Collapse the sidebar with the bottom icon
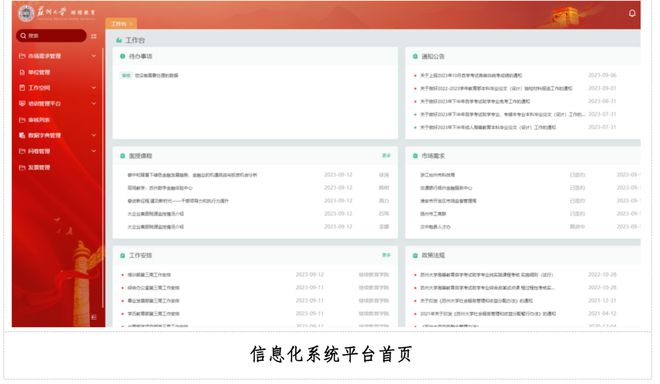The height and width of the screenshot is (384, 660). coord(94,317)
